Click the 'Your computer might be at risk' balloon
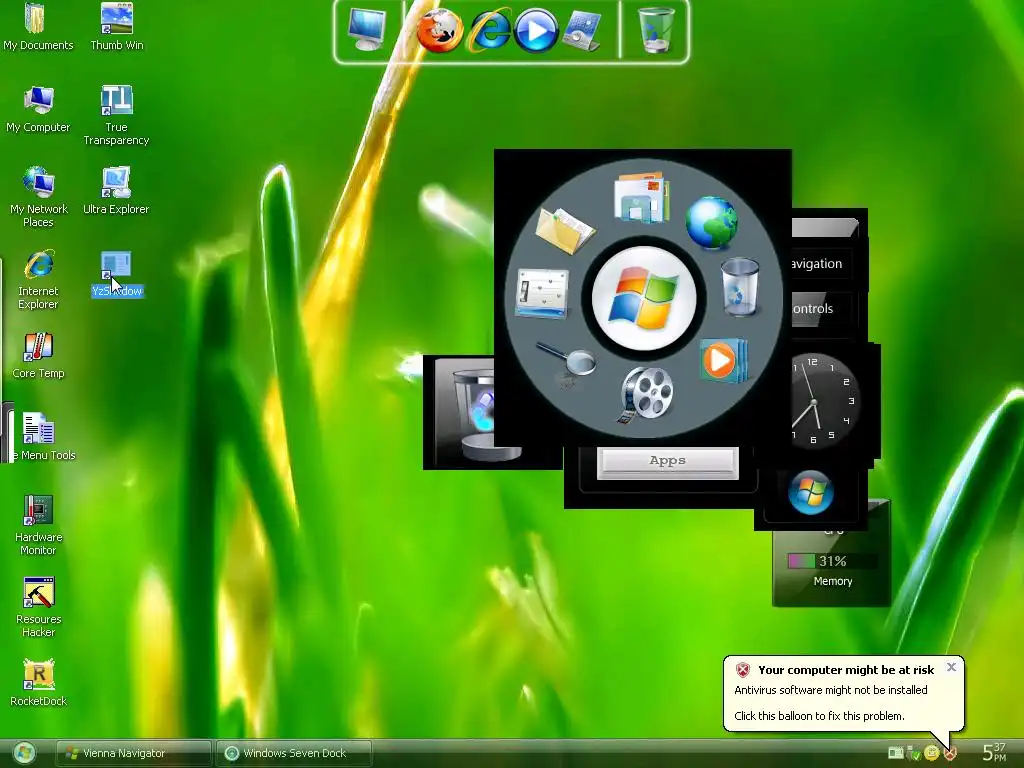This screenshot has width=1024, height=768. tap(843, 694)
